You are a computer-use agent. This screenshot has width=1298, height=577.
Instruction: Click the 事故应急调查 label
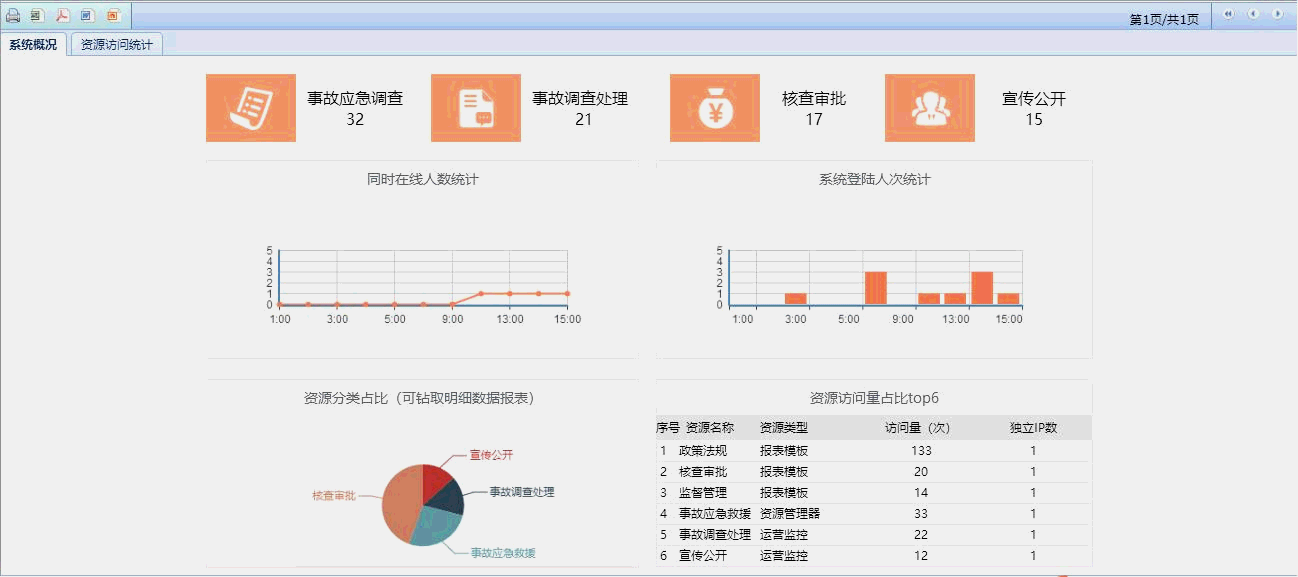point(355,99)
